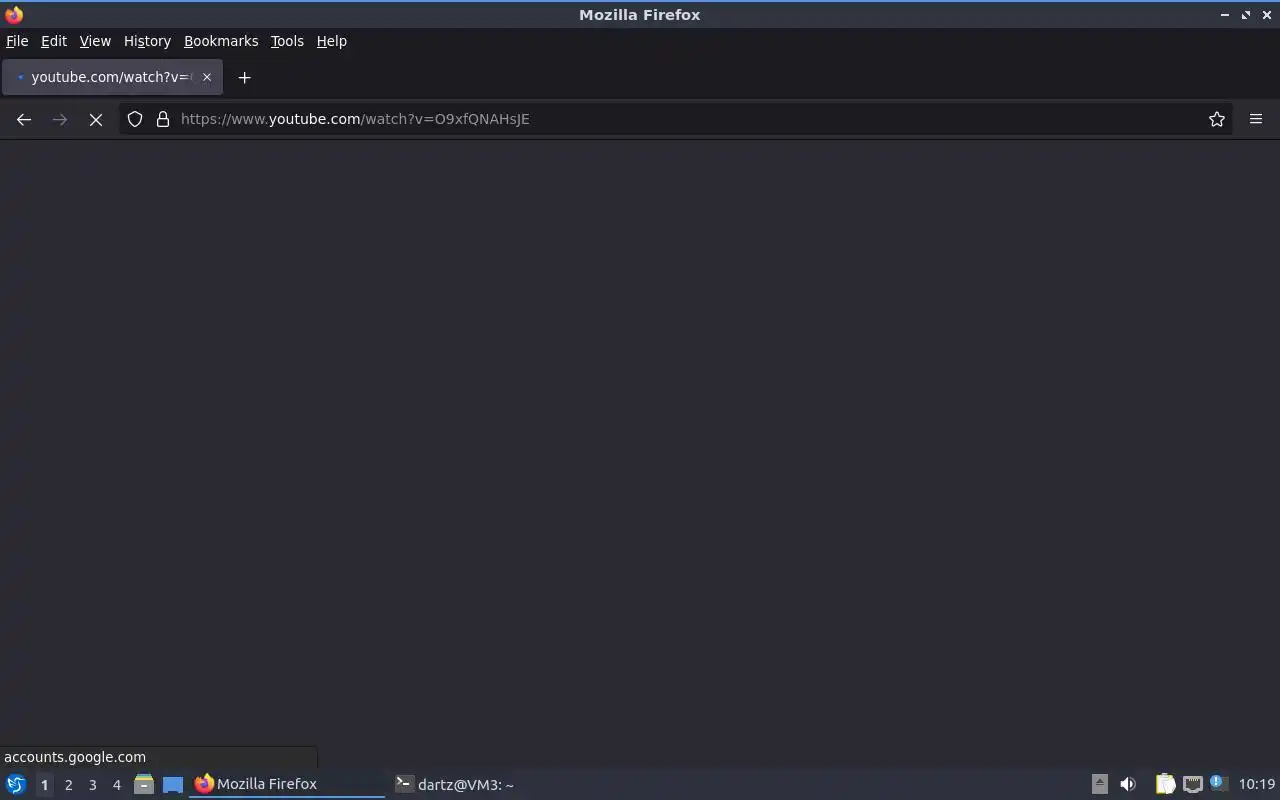This screenshot has height=800, width=1280.
Task: Close the youtube.com tab
Action: coord(207,77)
